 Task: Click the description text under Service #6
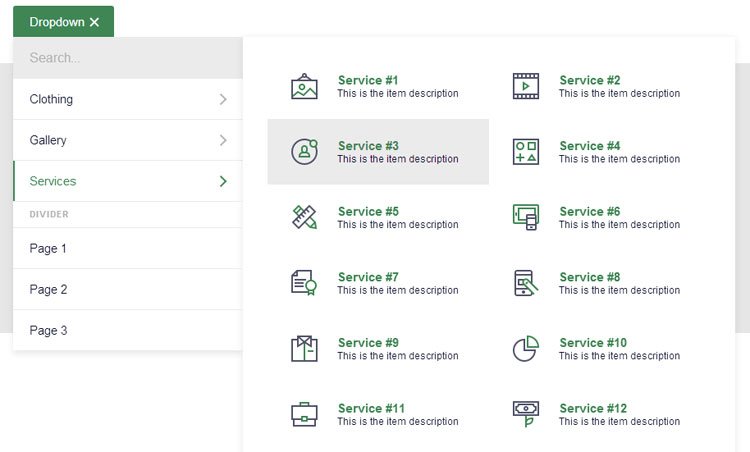pos(619,224)
